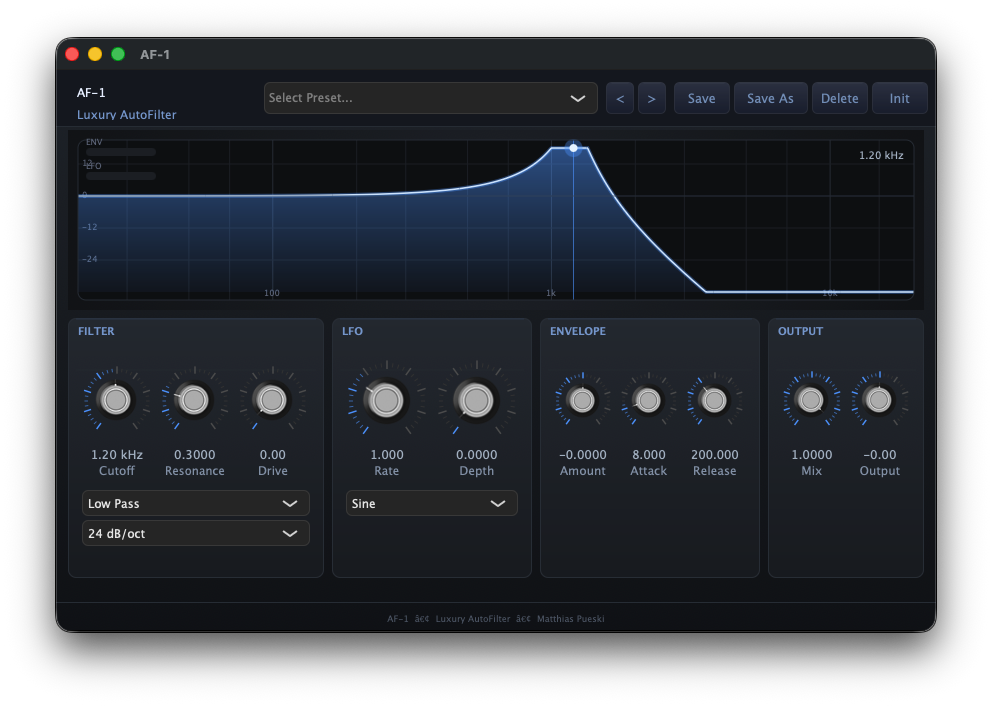
Task: Click the Matthias Pueski footer credit
Action: click(571, 619)
